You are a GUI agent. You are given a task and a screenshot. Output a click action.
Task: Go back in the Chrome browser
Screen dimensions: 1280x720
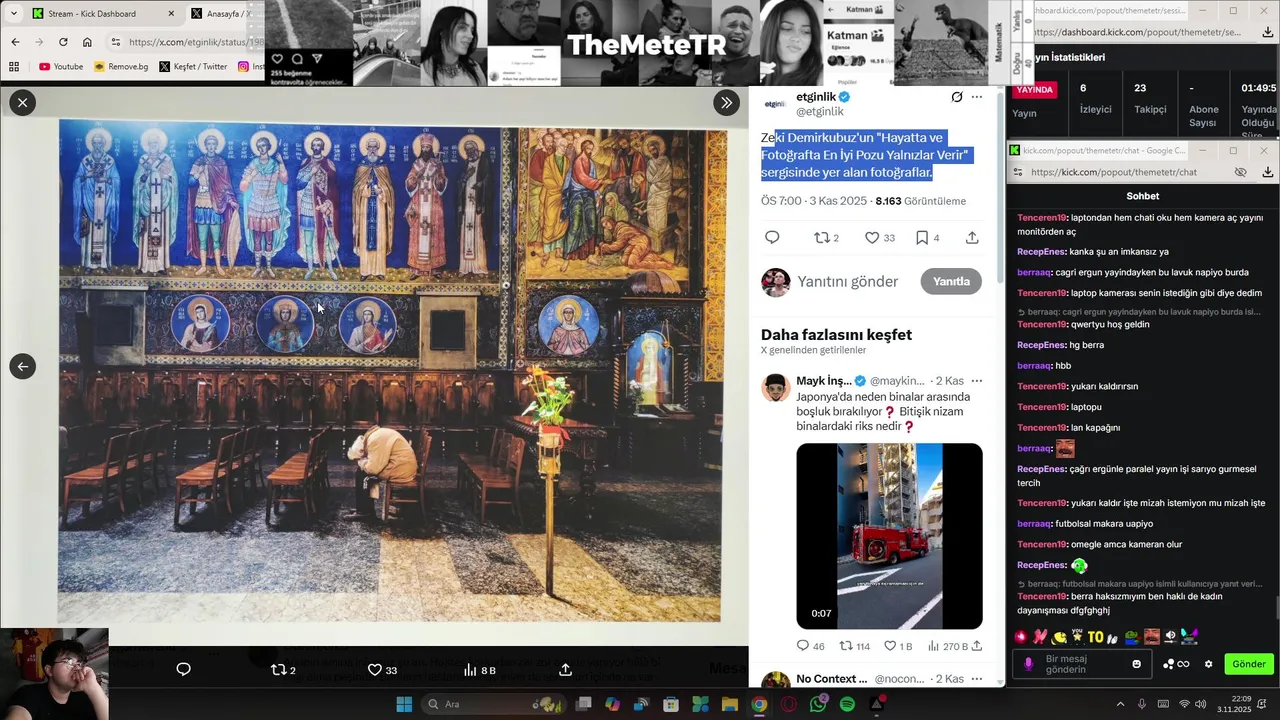click(x=15, y=42)
